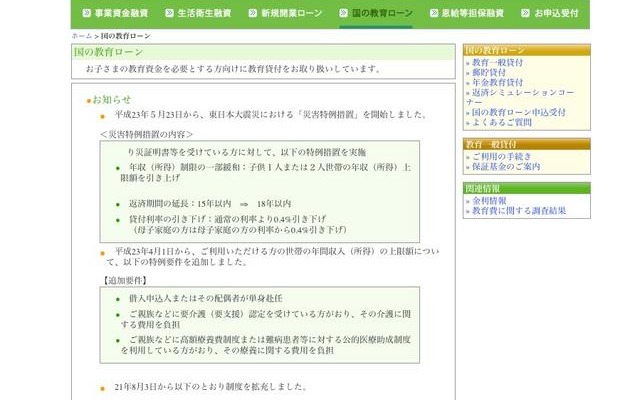This screenshot has height=400, width=640.
Task: Open the 保証基金のご案内 sidebar link
Action: [x=506, y=167]
